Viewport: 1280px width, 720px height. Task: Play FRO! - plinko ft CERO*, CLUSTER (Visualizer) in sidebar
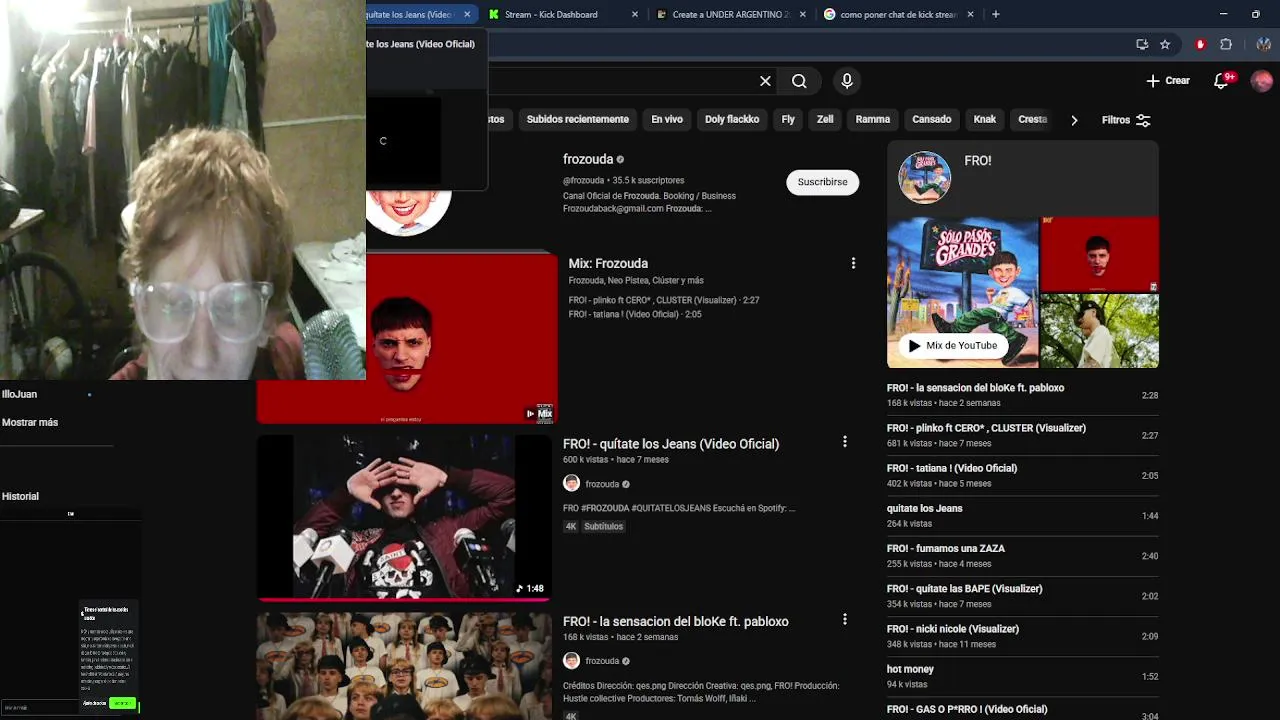point(1022,435)
